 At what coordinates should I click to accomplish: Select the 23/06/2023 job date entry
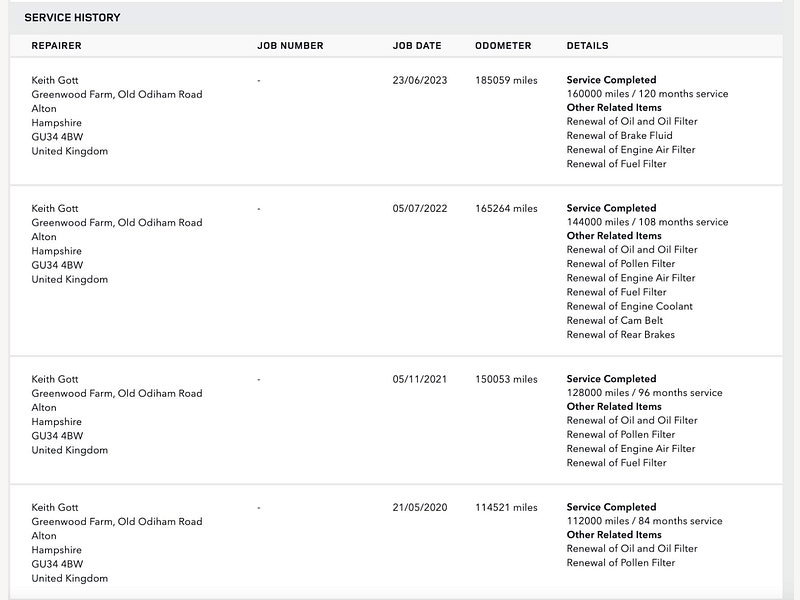click(x=420, y=81)
